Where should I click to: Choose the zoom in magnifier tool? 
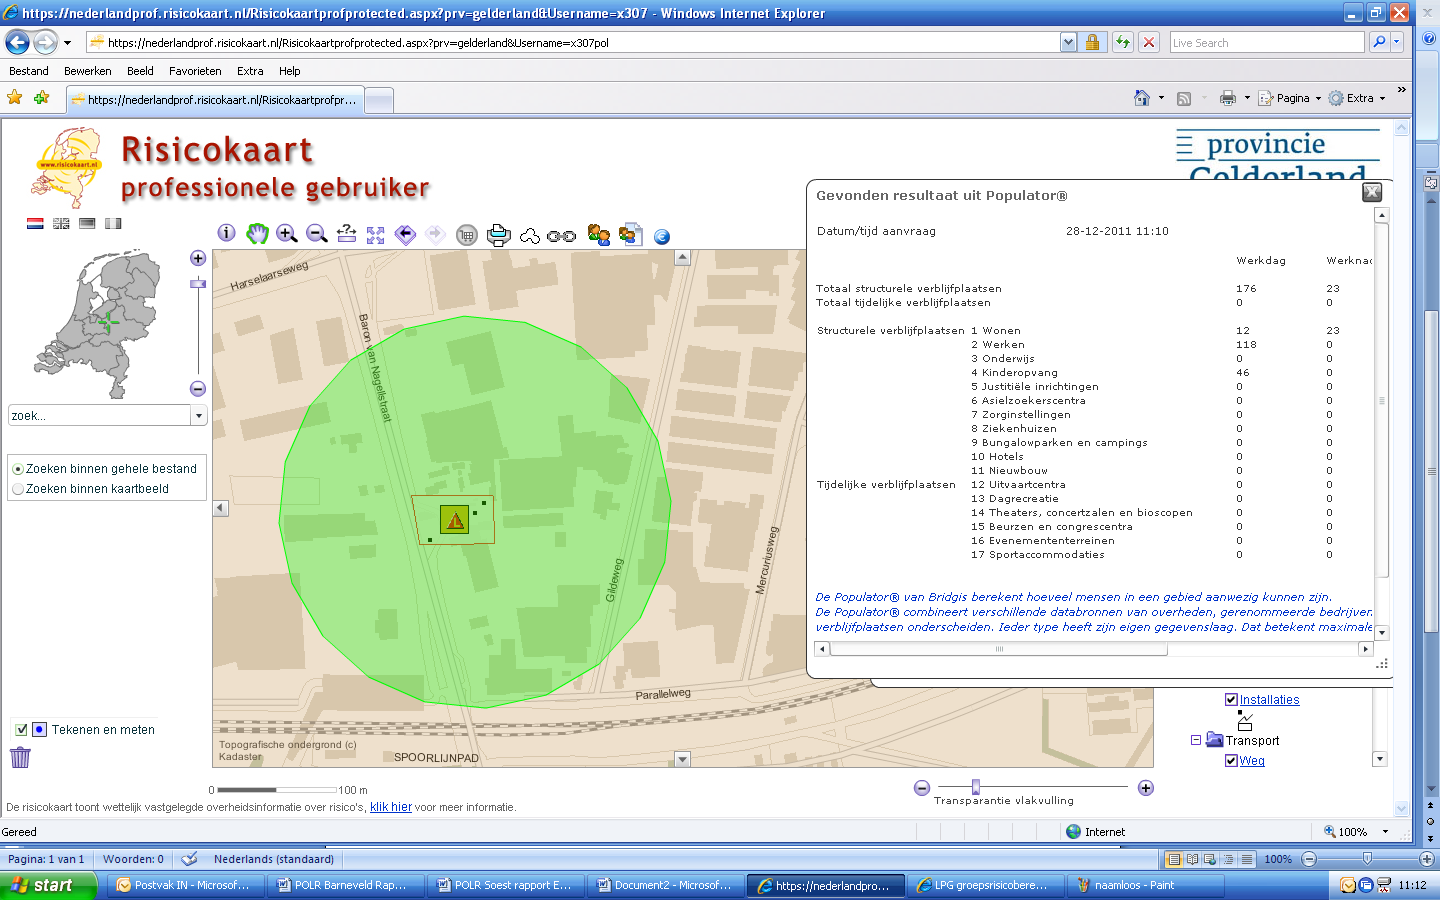[287, 233]
